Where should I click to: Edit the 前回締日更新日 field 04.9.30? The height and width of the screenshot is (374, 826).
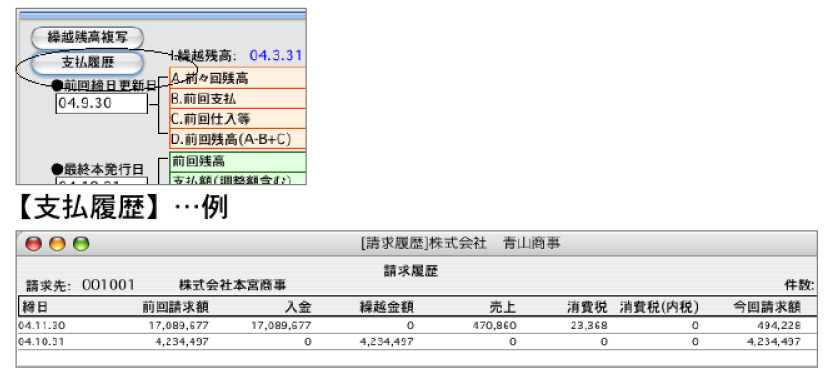pos(102,104)
